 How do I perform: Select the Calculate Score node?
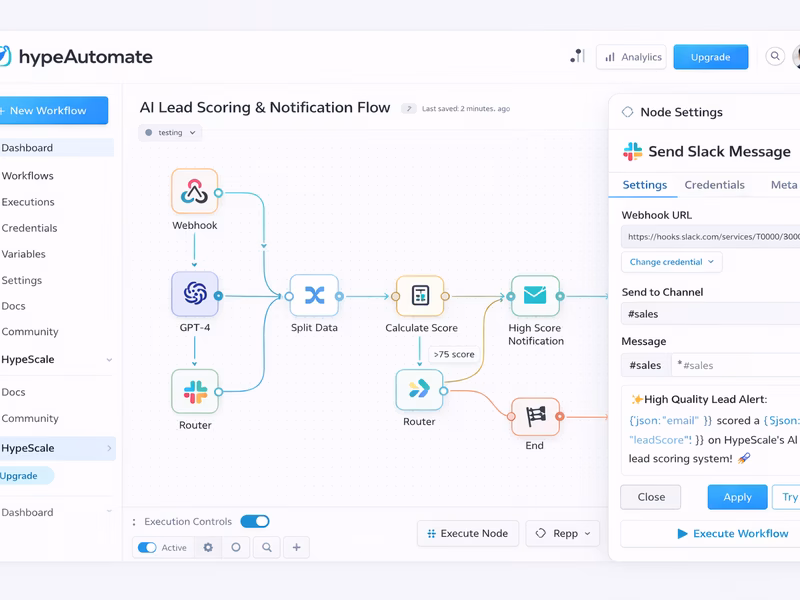pos(420,295)
